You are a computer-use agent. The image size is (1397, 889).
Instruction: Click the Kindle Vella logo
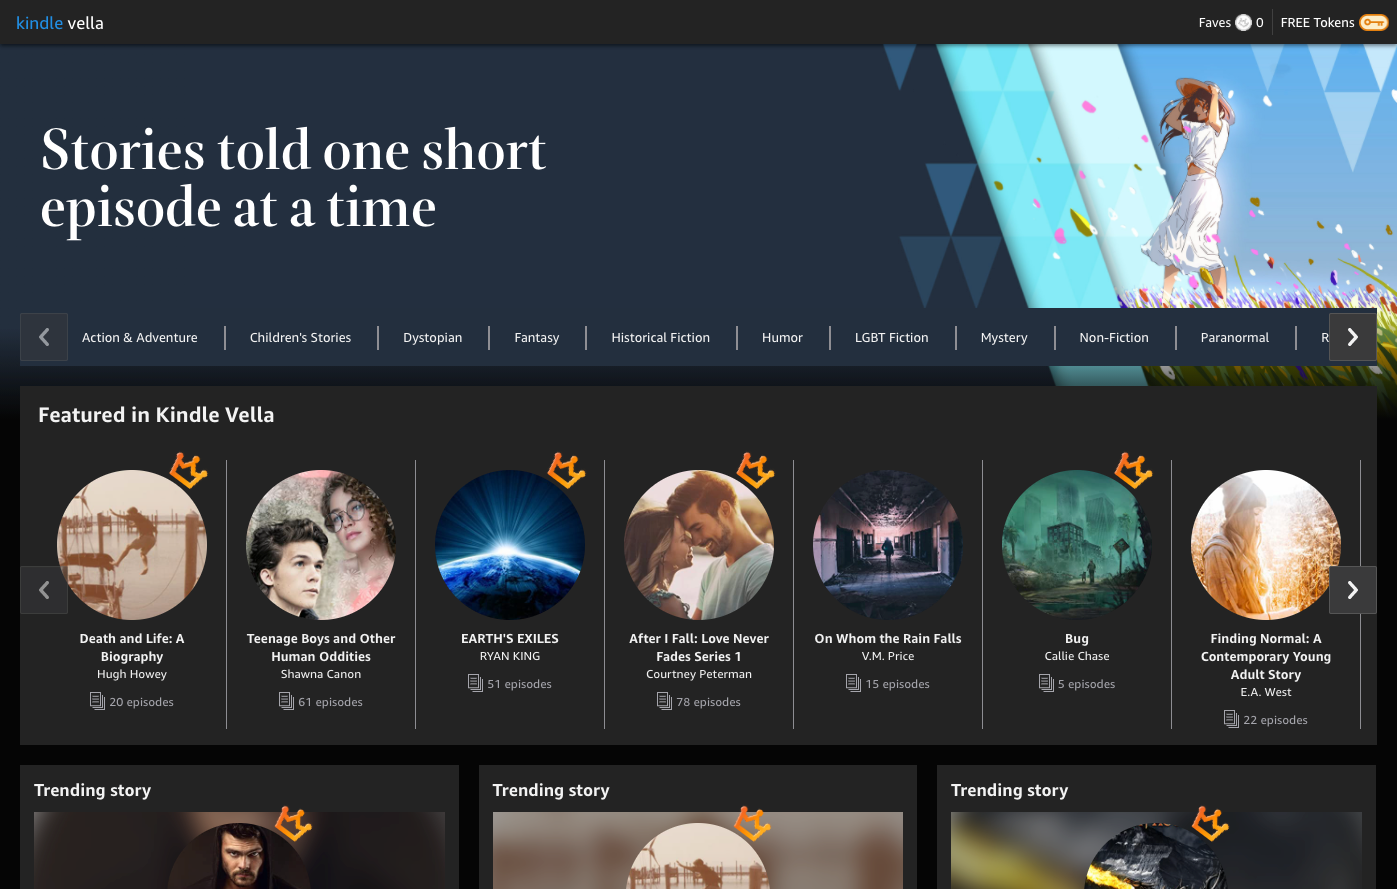(x=60, y=22)
